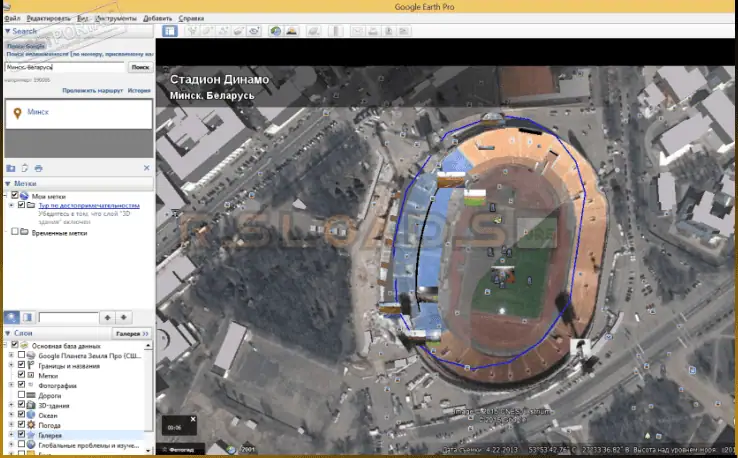Disable the Погода layer checkbox
This screenshot has height=458, width=738.
click(21, 424)
